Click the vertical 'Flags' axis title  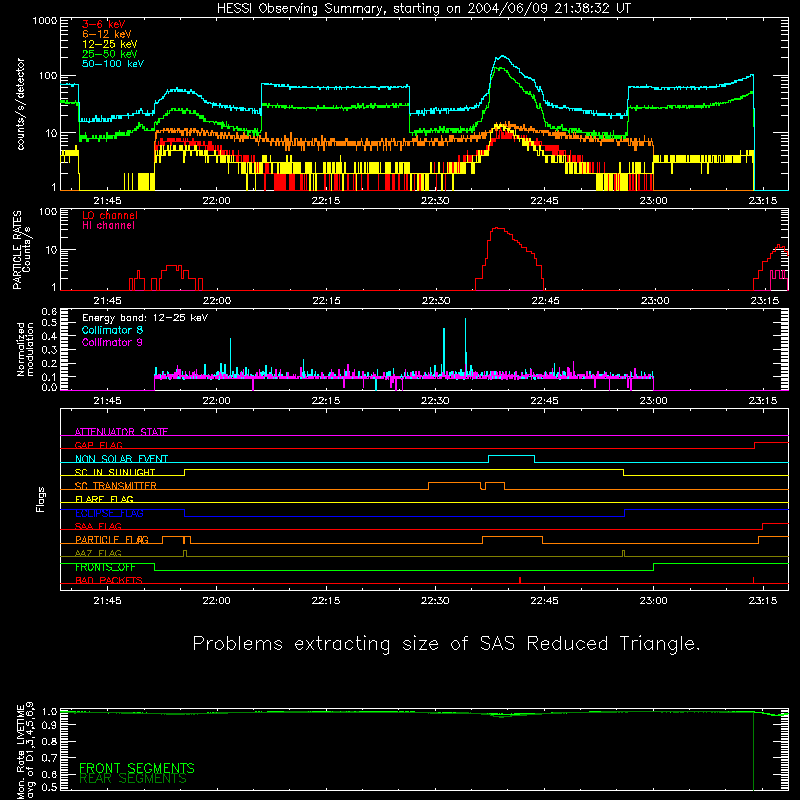(x=40, y=499)
